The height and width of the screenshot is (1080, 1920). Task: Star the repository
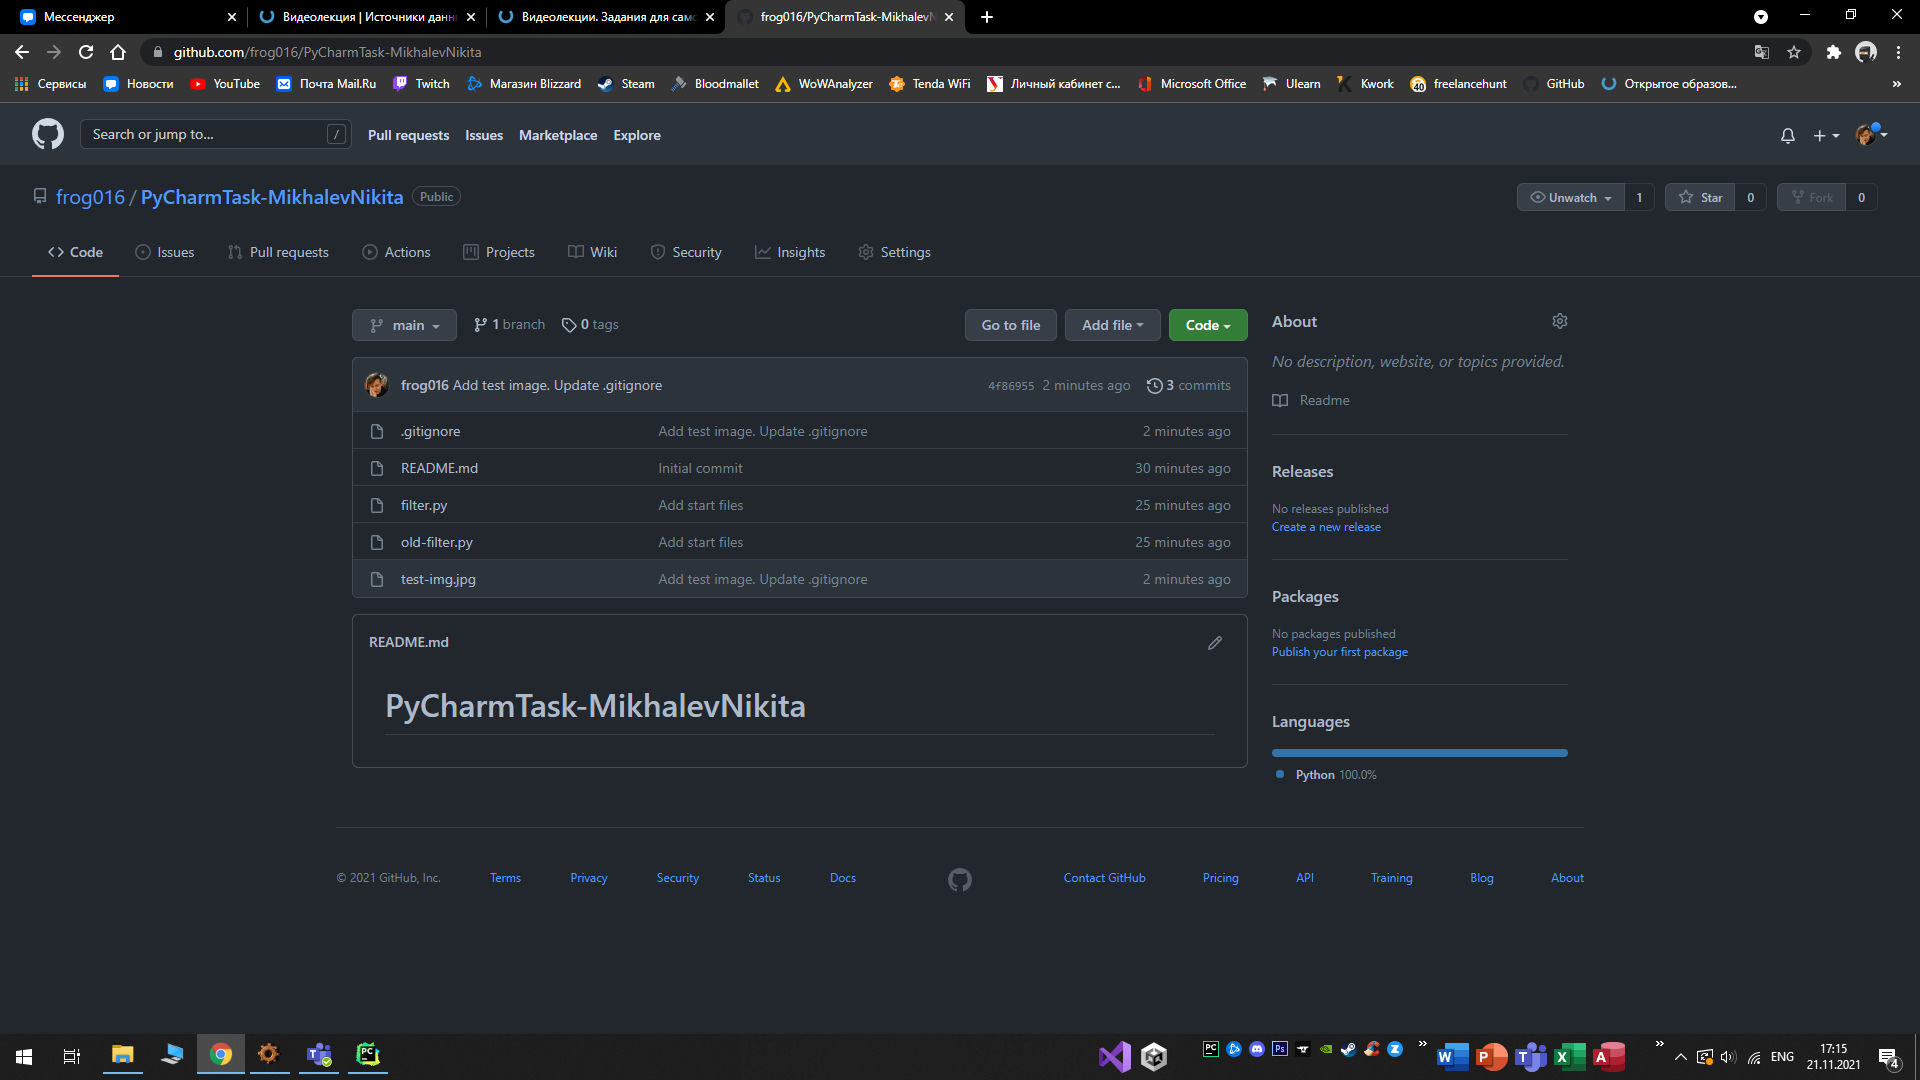coord(1700,198)
